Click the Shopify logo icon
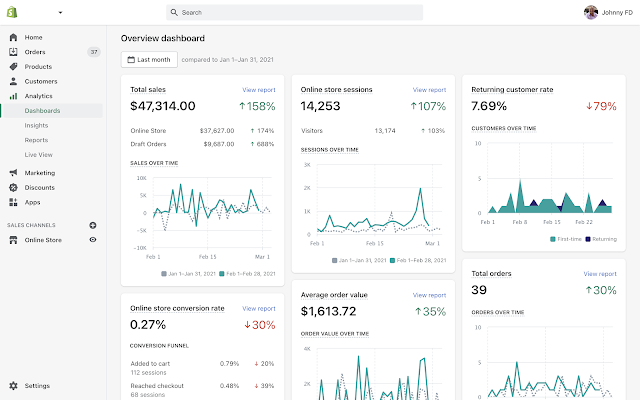 pyautogui.click(x=12, y=12)
